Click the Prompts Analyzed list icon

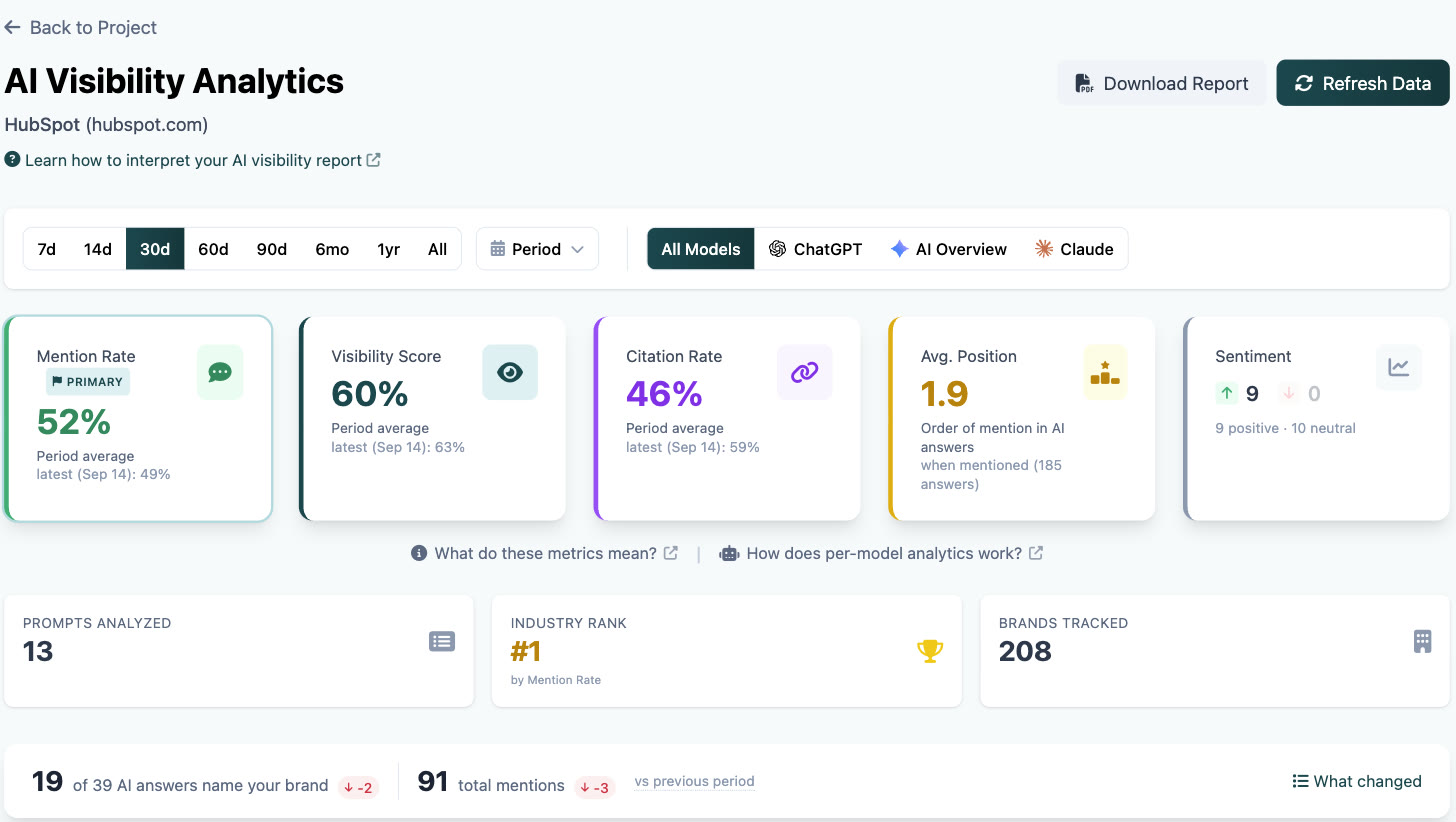(x=442, y=642)
